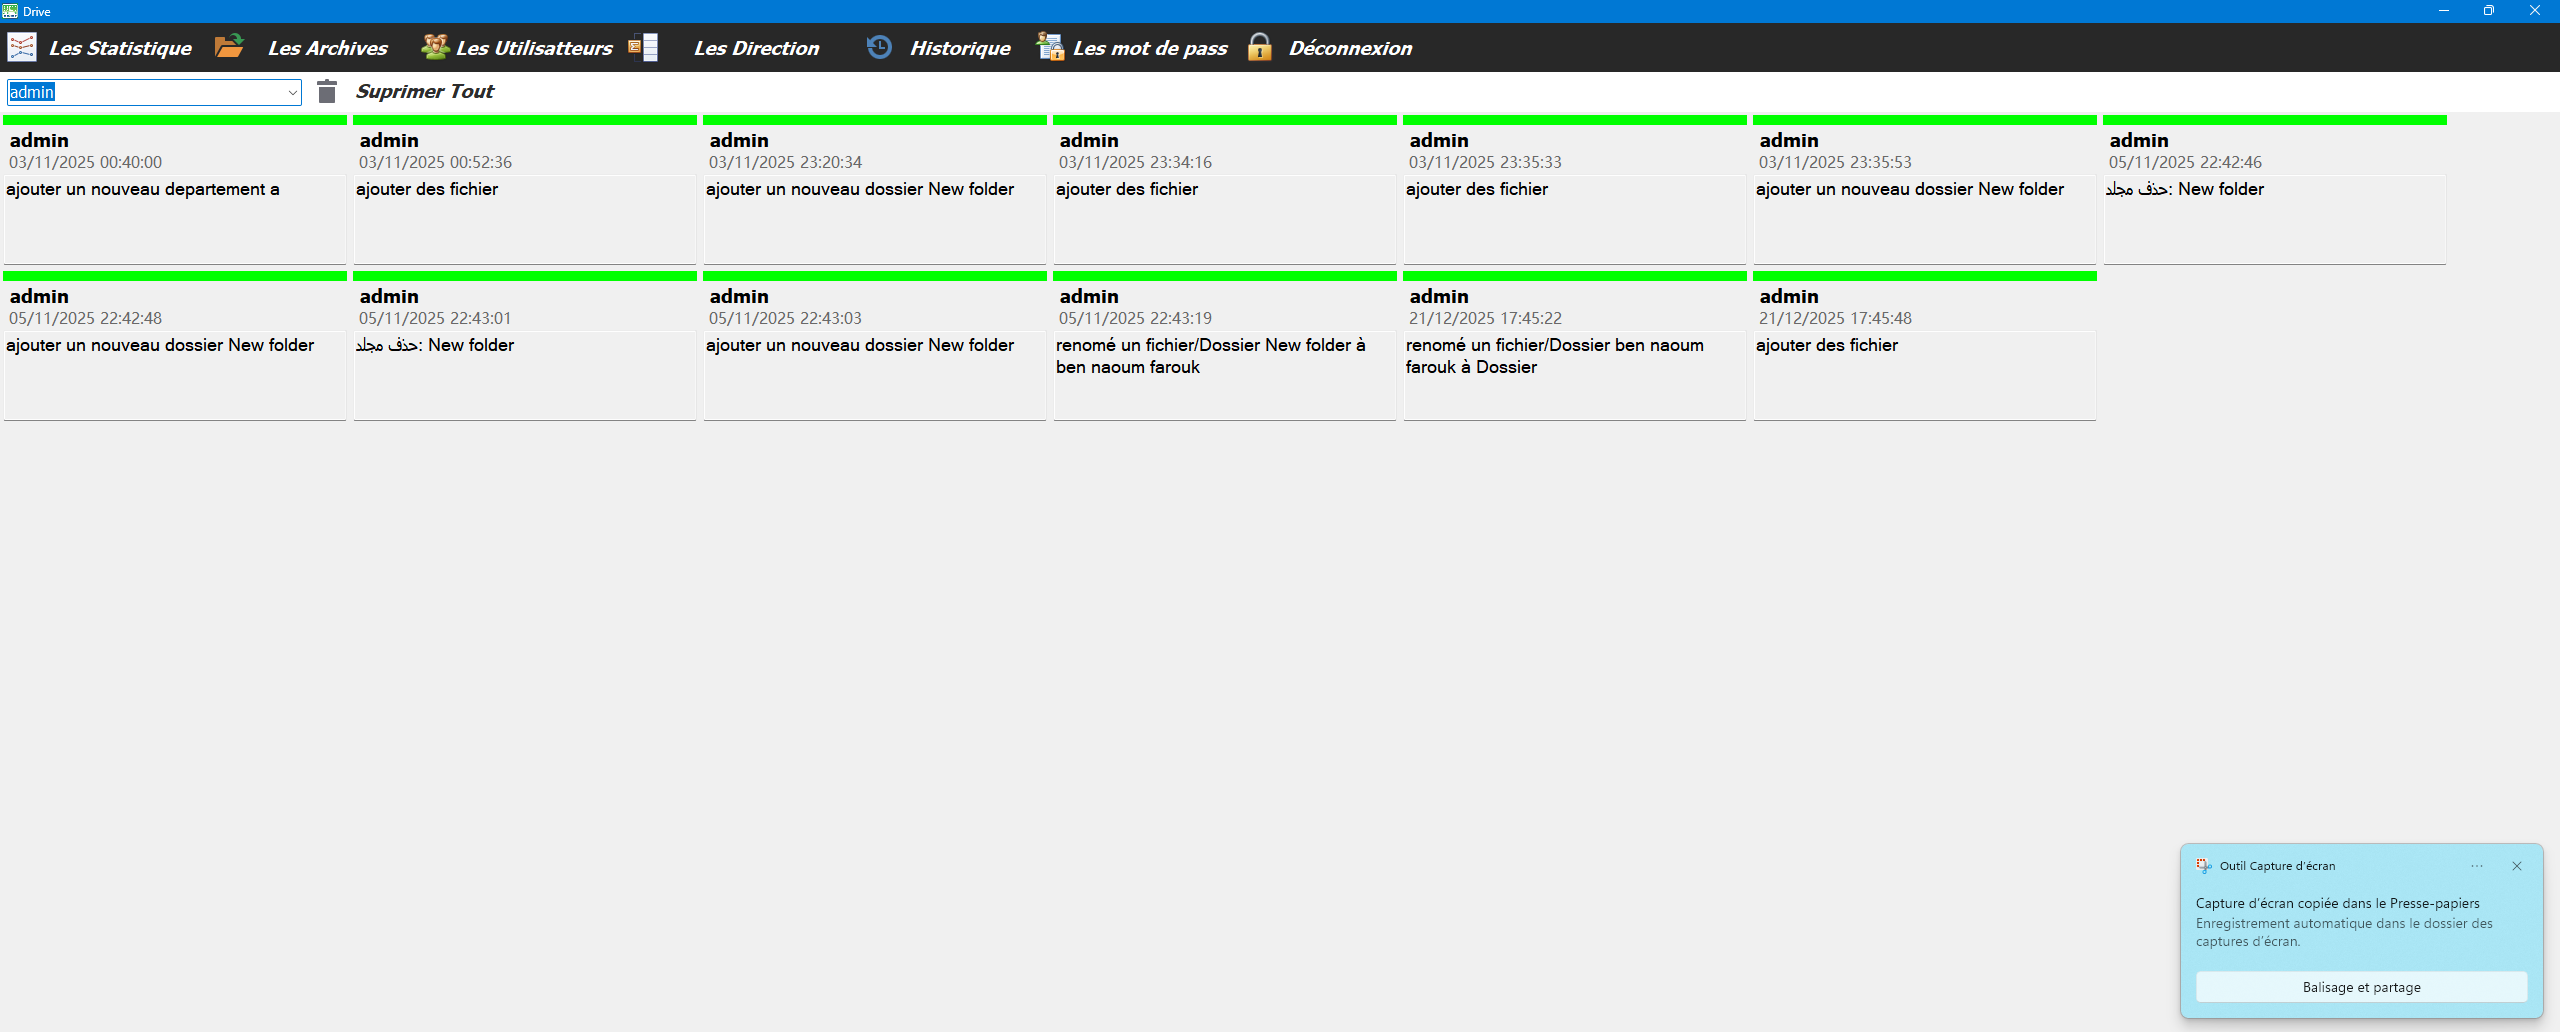
Task: Click the trash bin delete icon
Action: point(327,92)
